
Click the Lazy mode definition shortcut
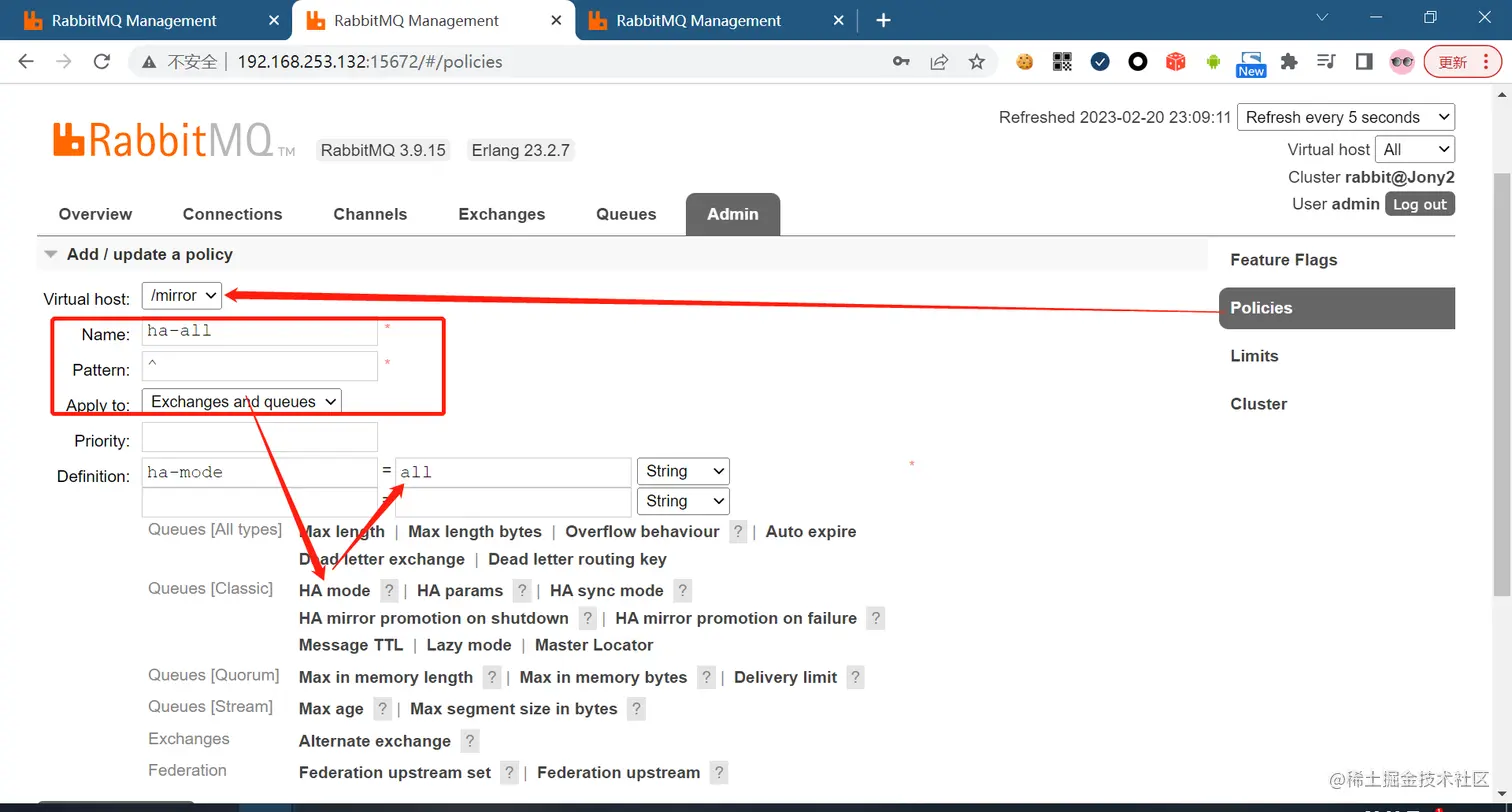469,646
